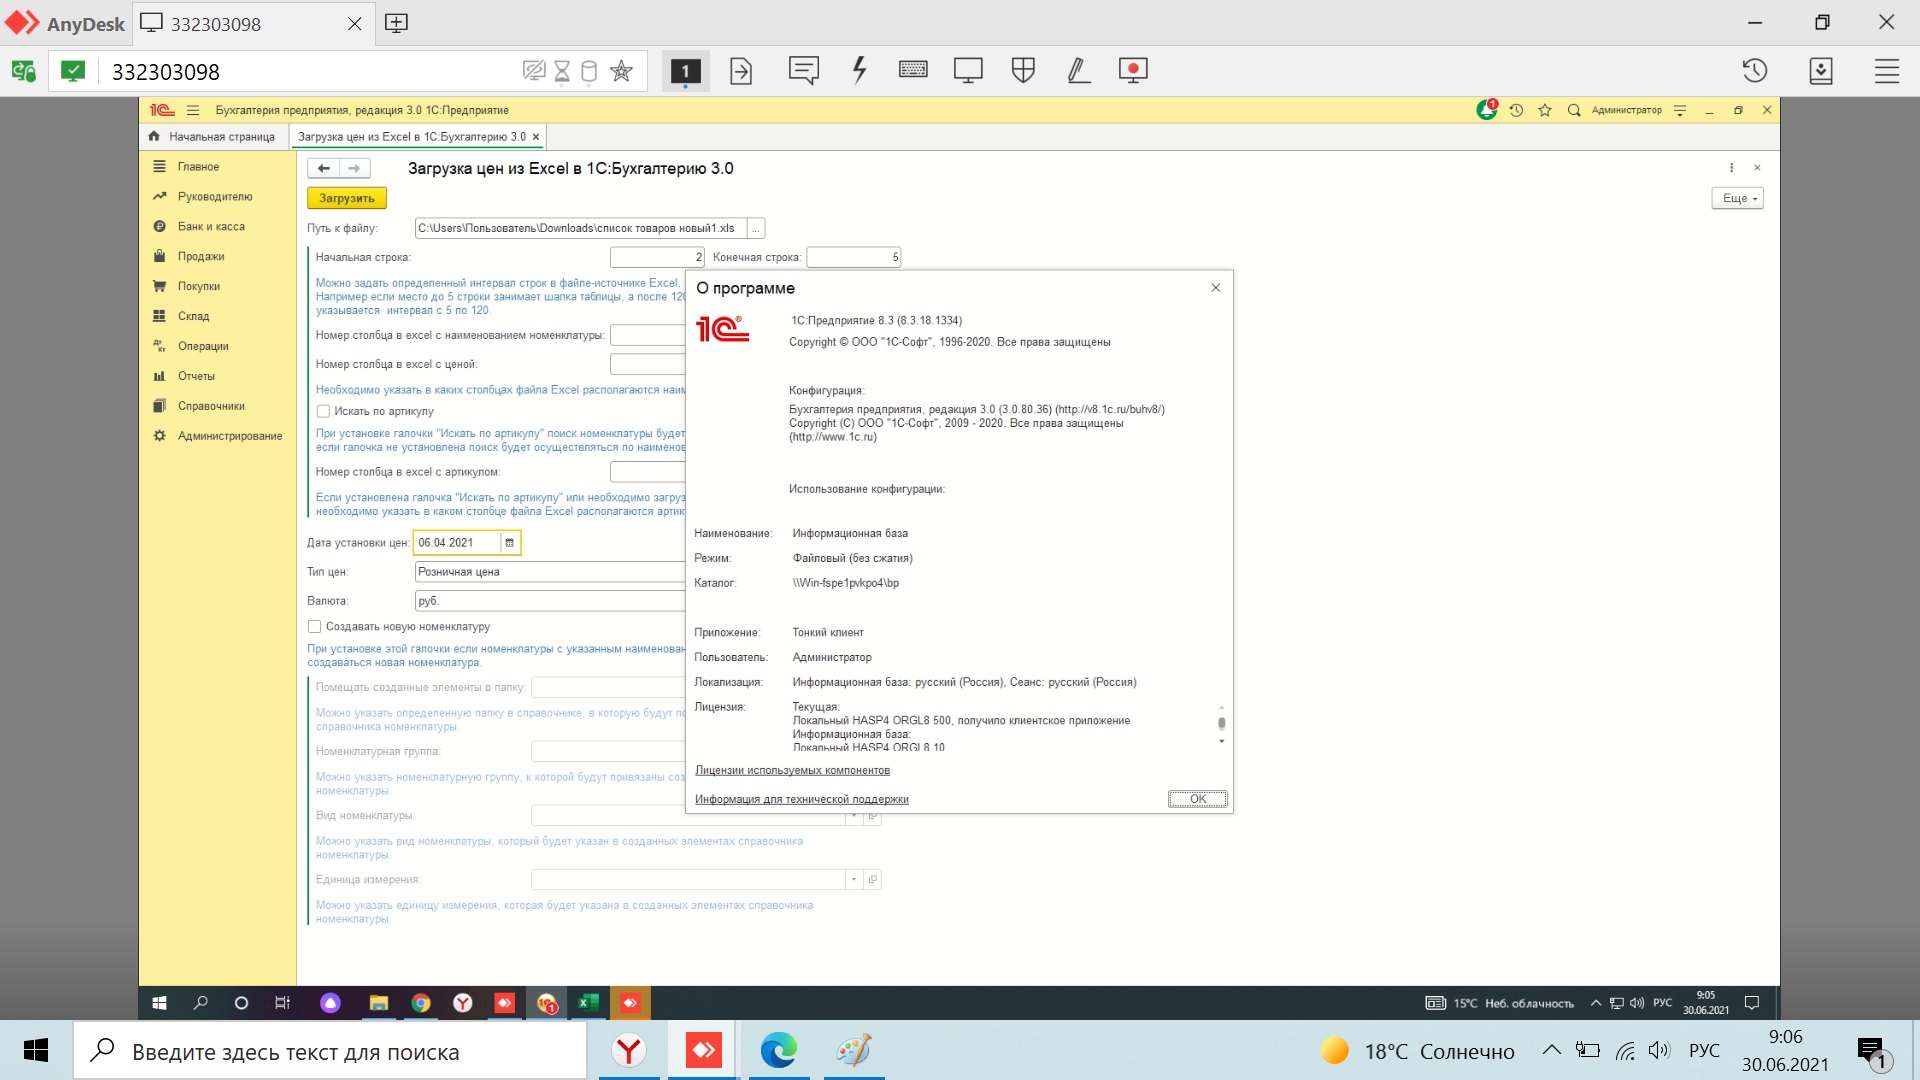Click 'Тип цен' field with Розничная цена
This screenshot has width=1920, height=1080.
tap(550, 572)
